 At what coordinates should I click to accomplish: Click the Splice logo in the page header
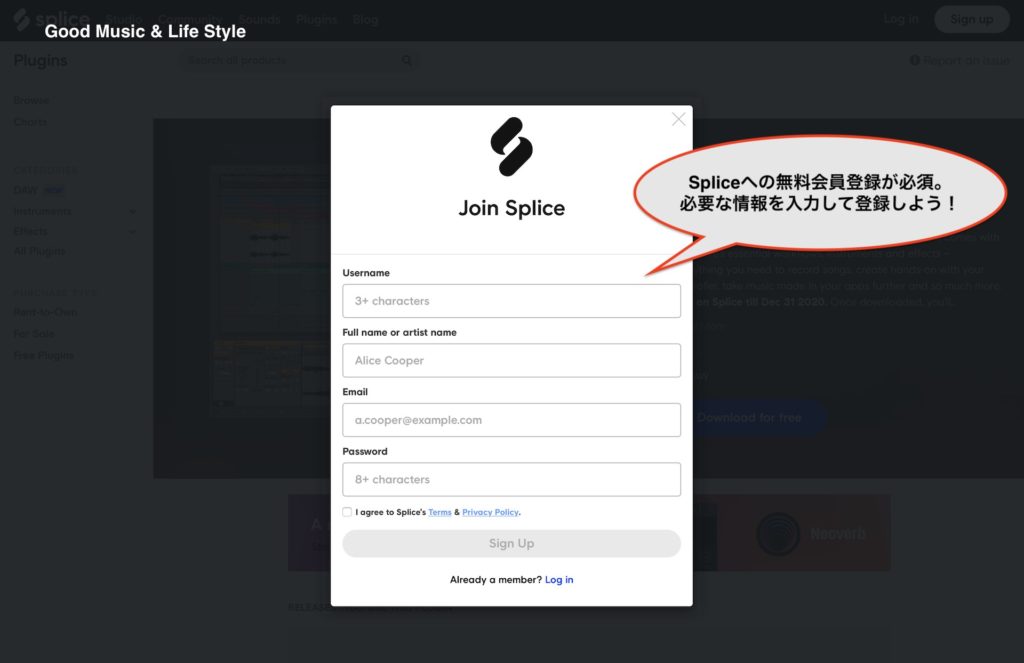pos(52,19)
